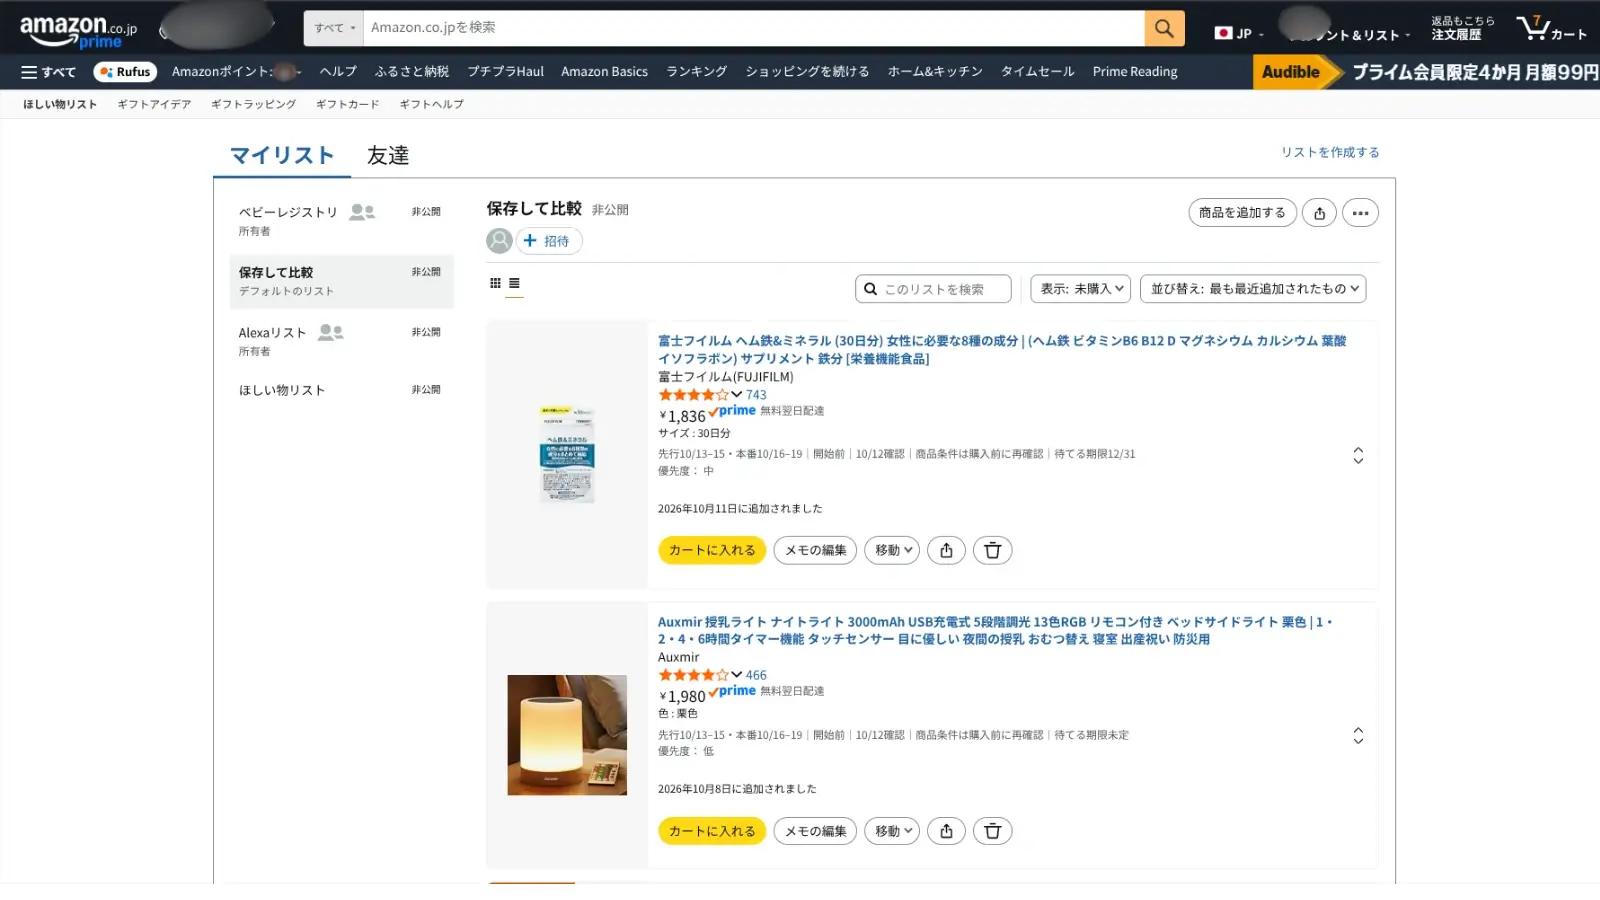The image size is (1600, 900).
Task: Go to the Amazon.co.jp prime logo
Action: [78, 30]
